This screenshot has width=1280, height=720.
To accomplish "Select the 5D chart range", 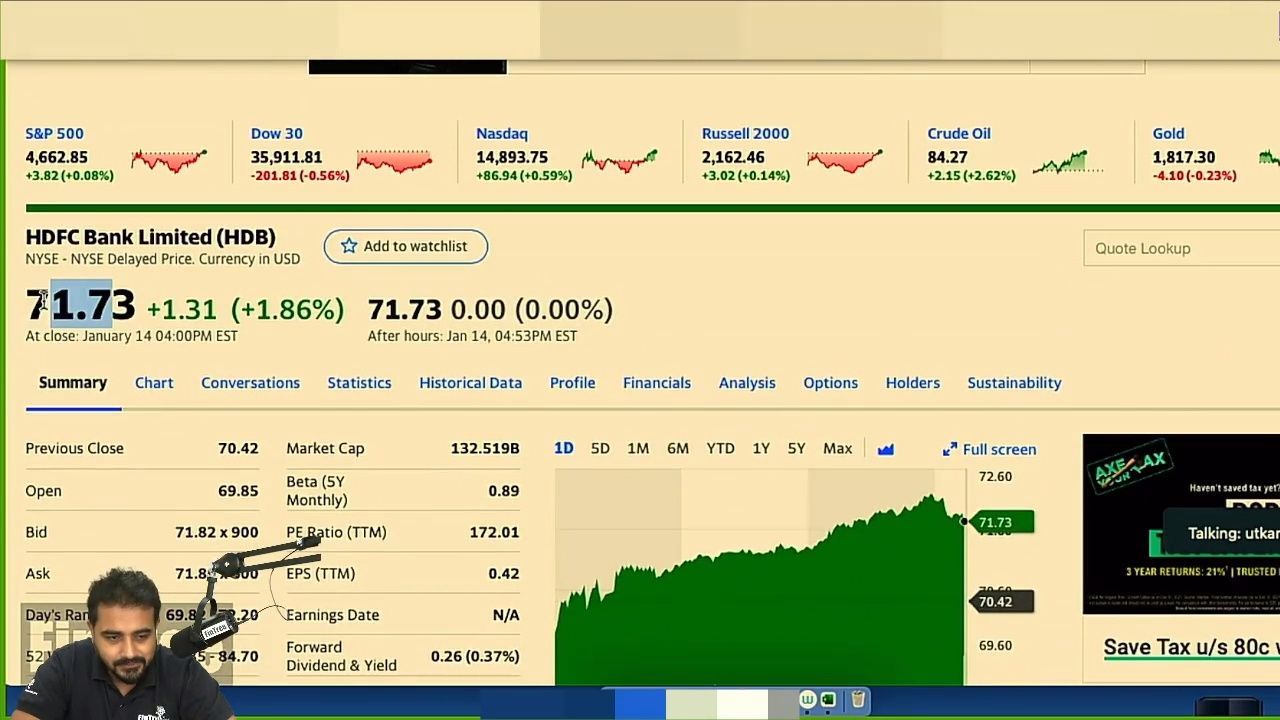I will (600, 449).
